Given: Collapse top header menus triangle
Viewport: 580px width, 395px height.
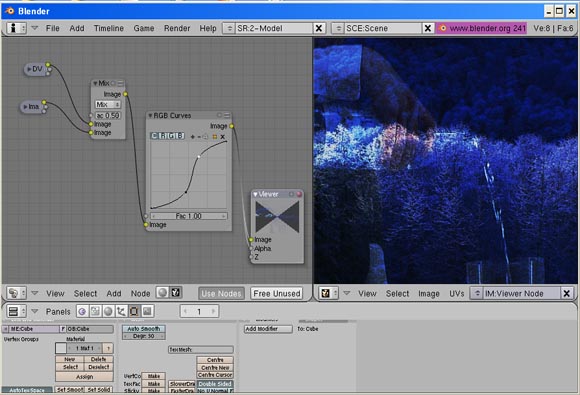Looking at the screenshot, I should (35, 28).
